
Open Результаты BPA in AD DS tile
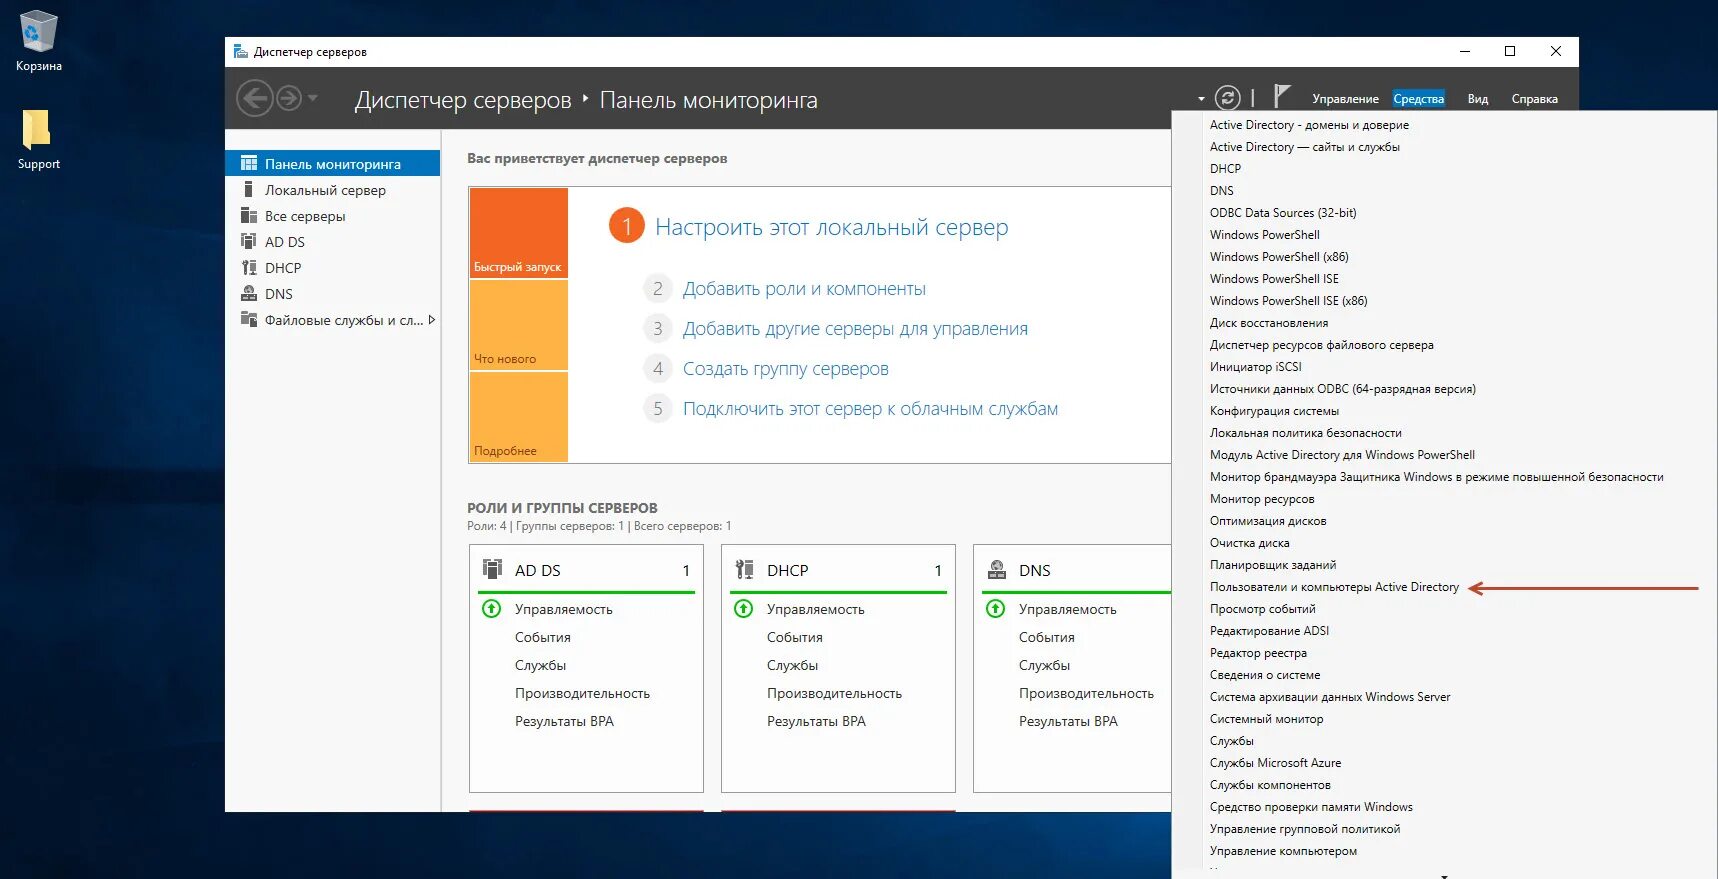coord(564,721)
